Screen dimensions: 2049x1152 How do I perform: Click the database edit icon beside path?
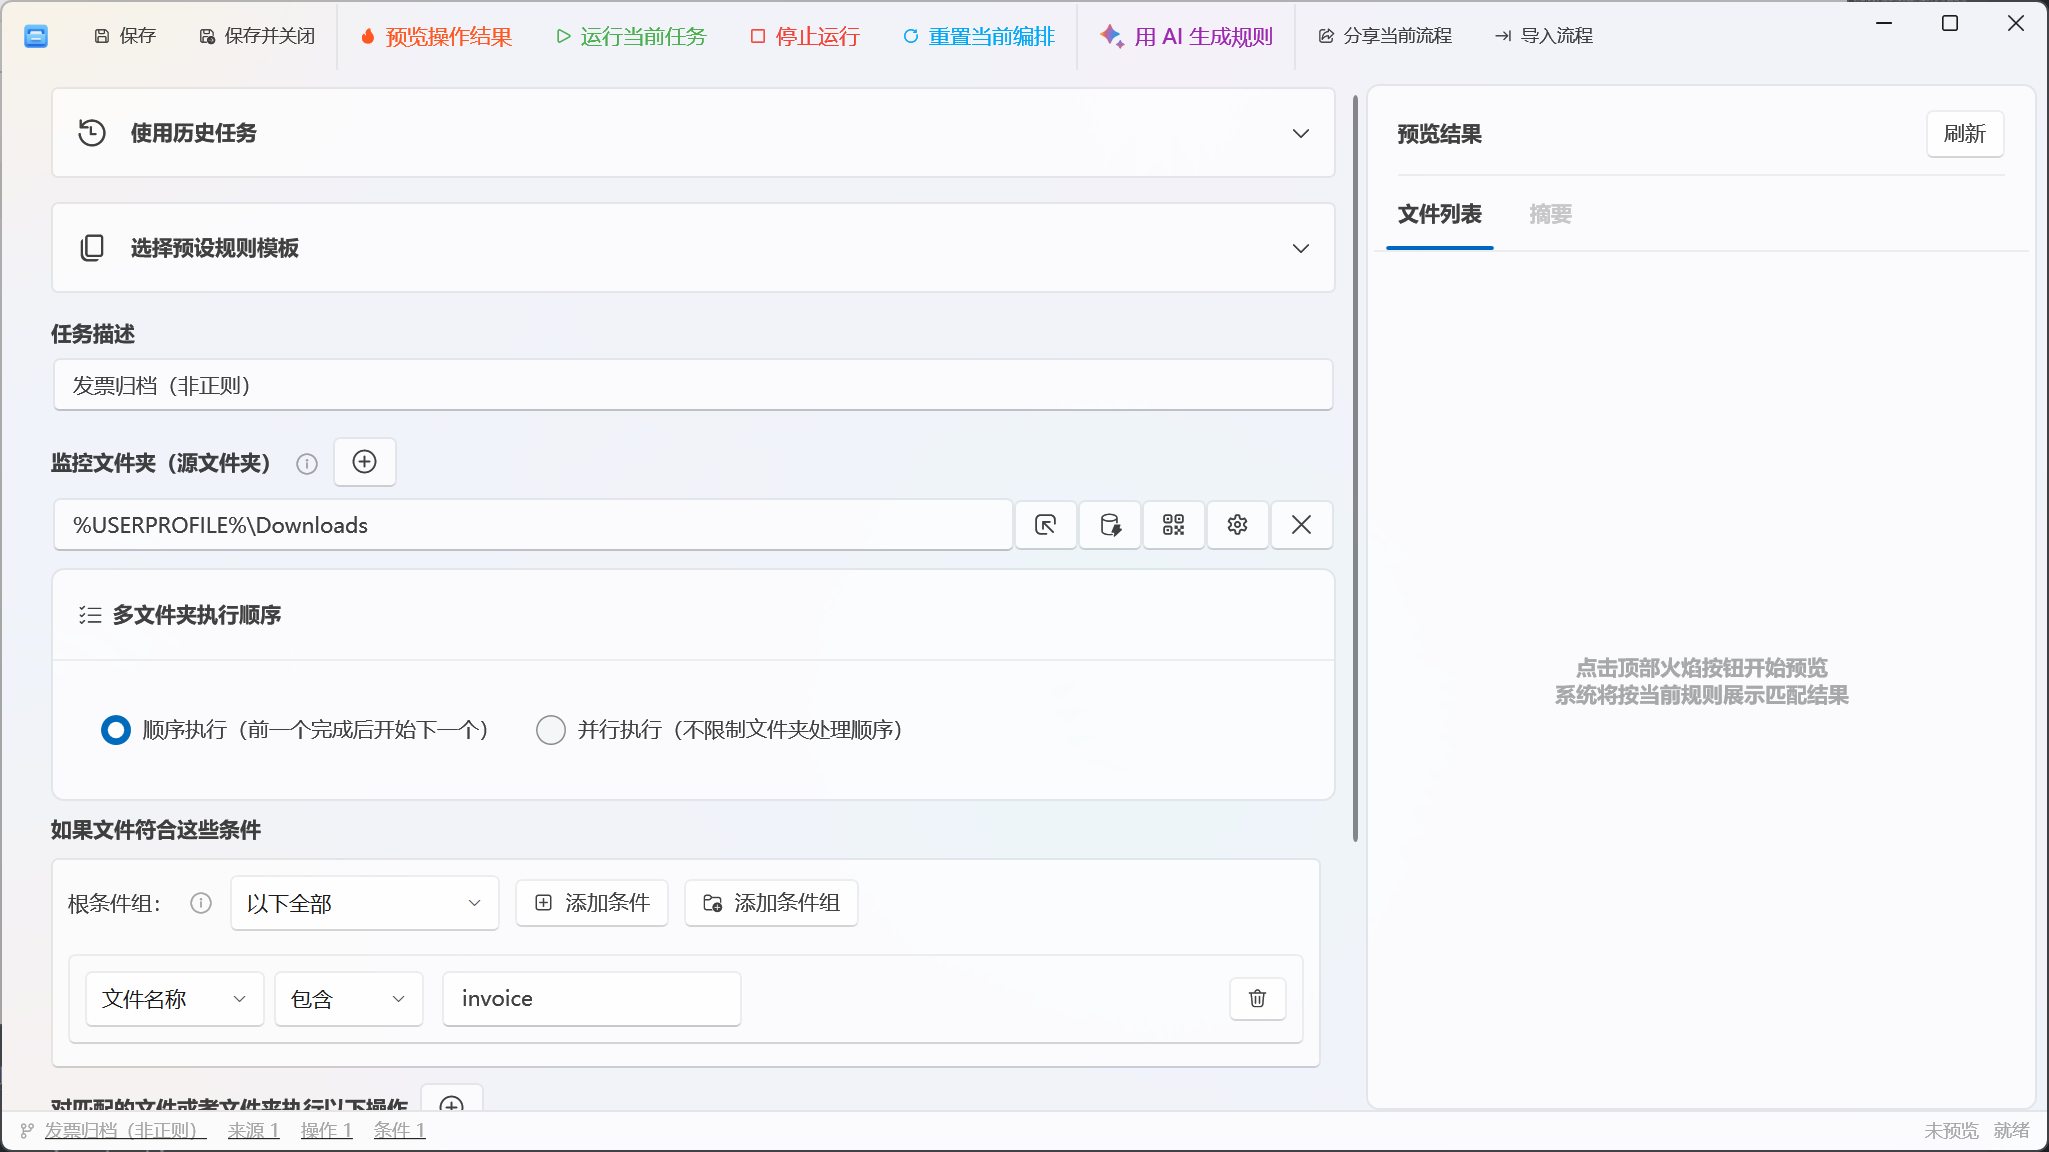(x=1110, y=525)
